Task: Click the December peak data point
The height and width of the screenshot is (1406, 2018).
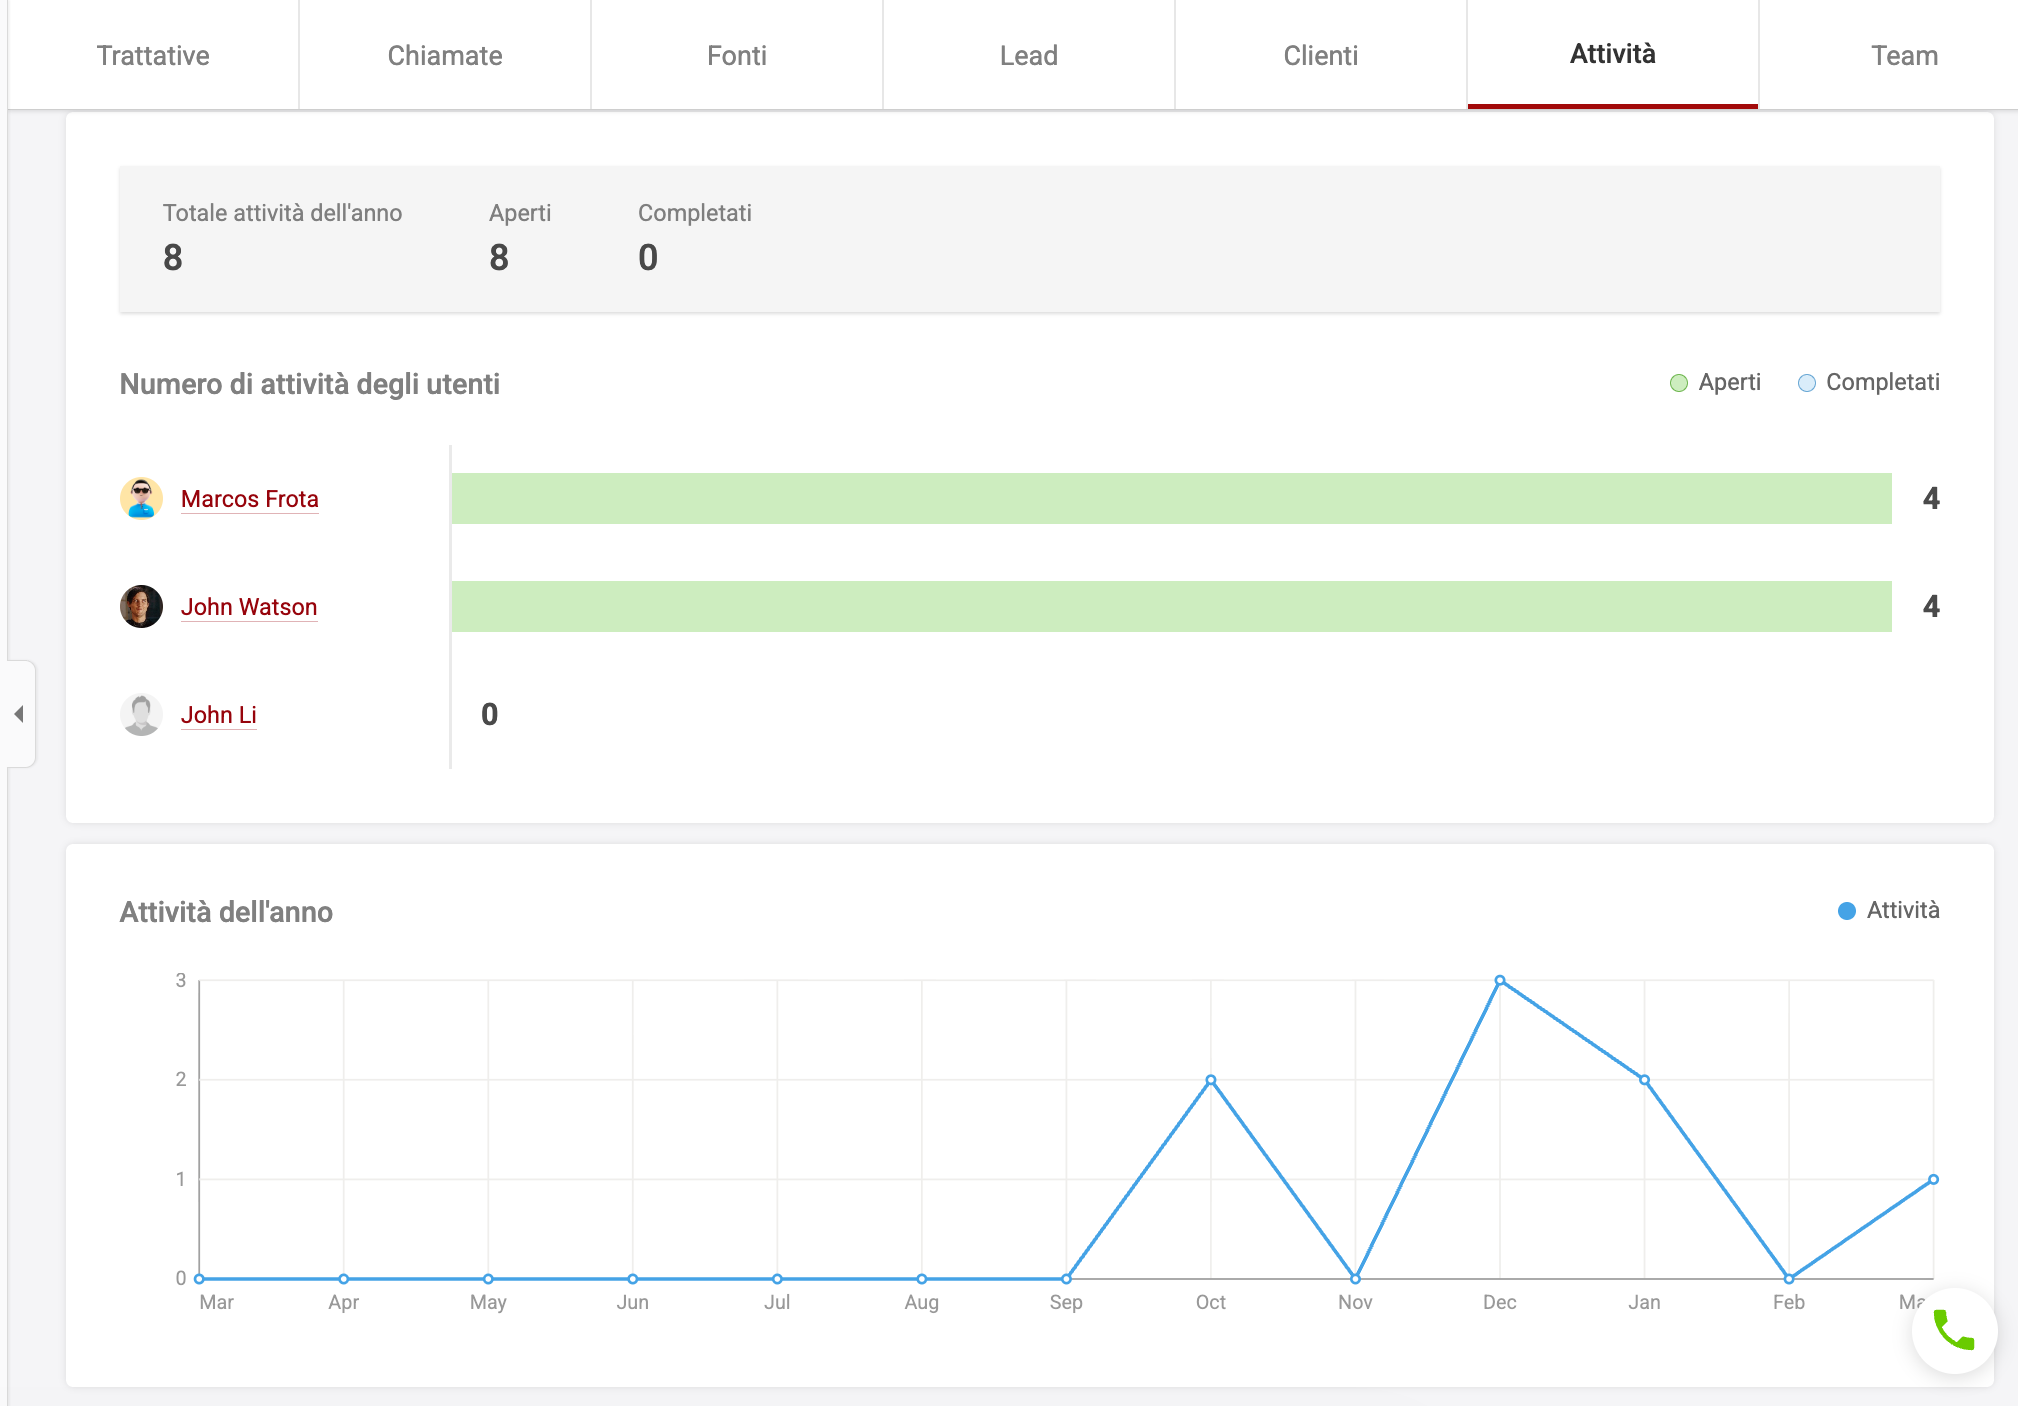Action: pos(1500,980)
